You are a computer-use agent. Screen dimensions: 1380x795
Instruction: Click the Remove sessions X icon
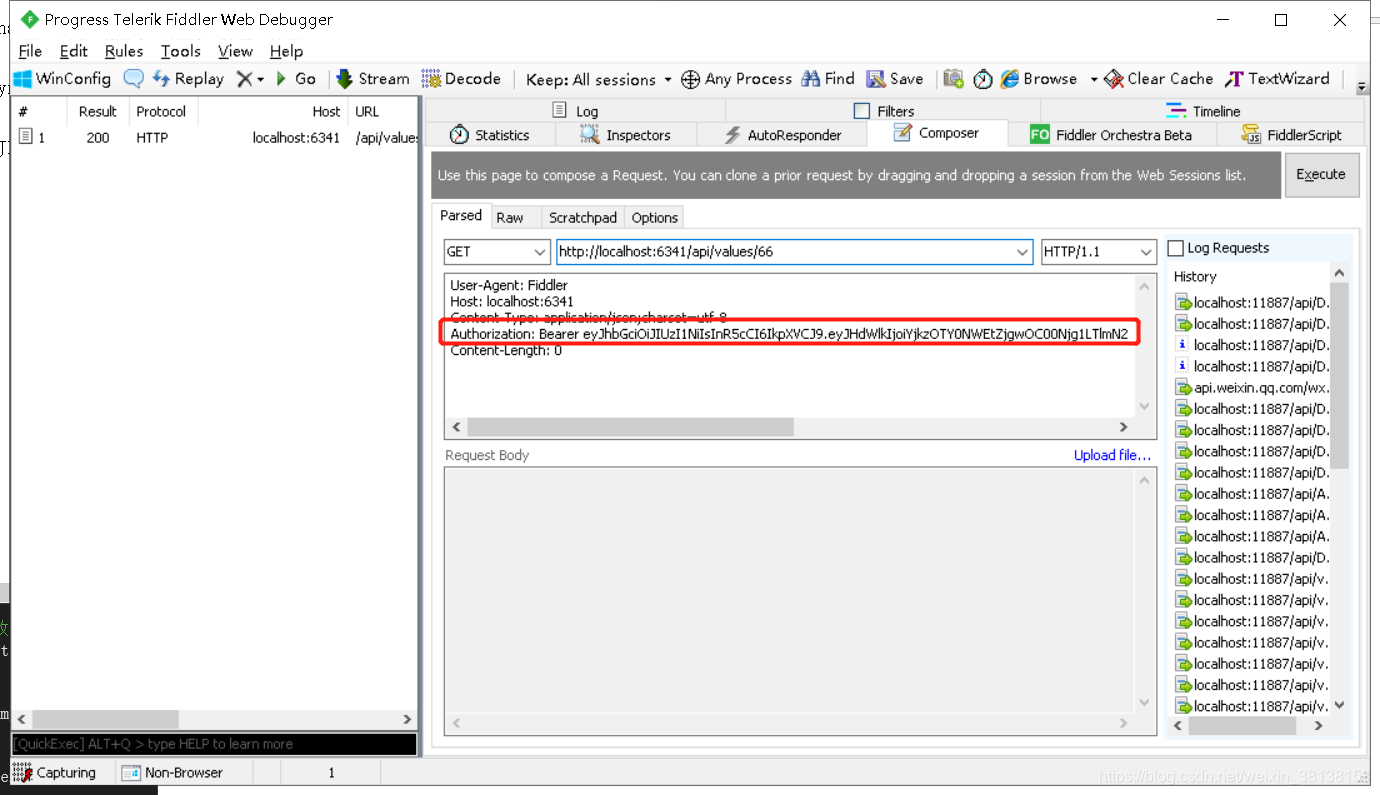(x=243, y=79)
